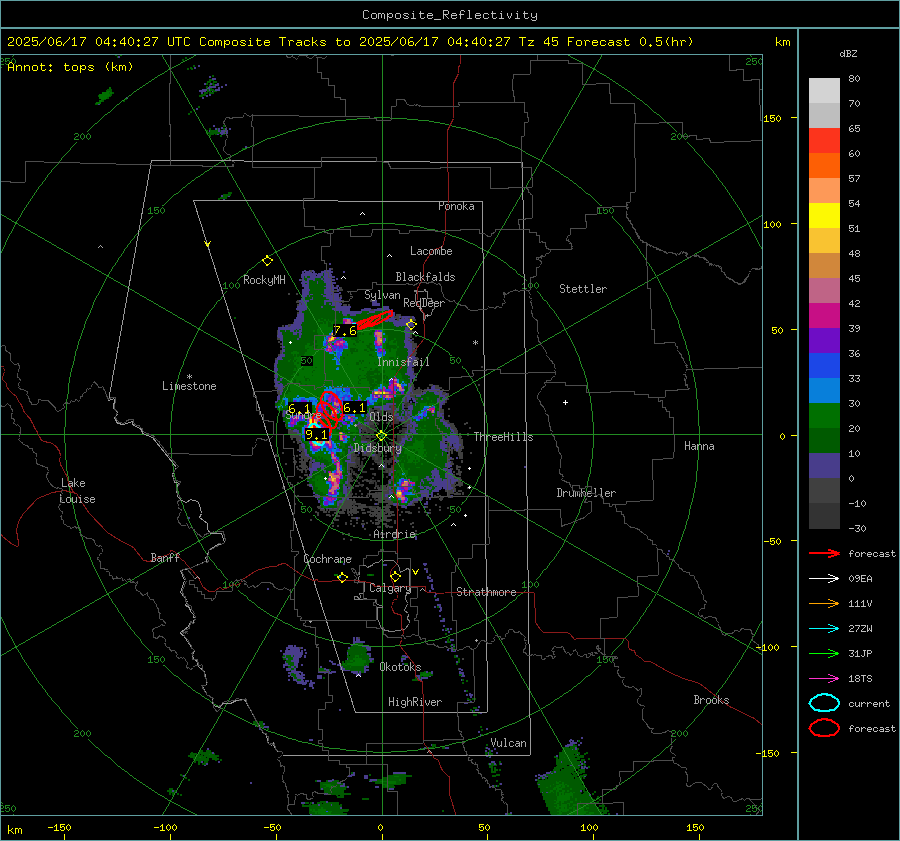Click the Lacombe city label
This screenshot has height=841, width=900.
(x=431, y=251)
